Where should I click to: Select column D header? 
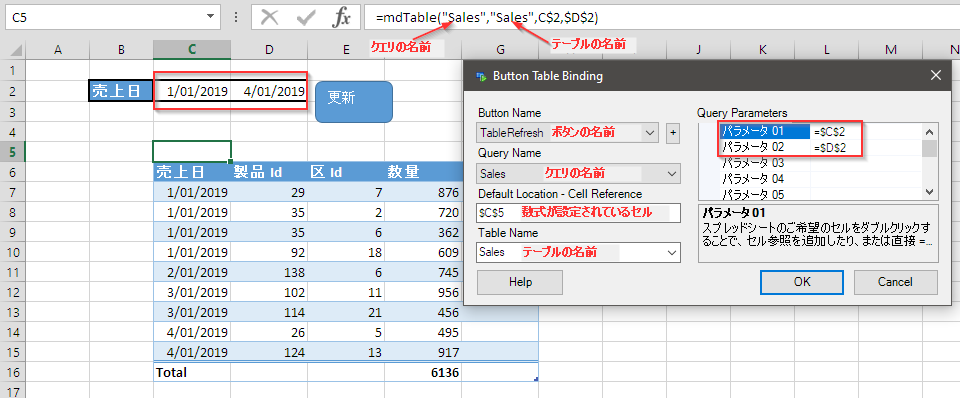(x=269, y=50)
